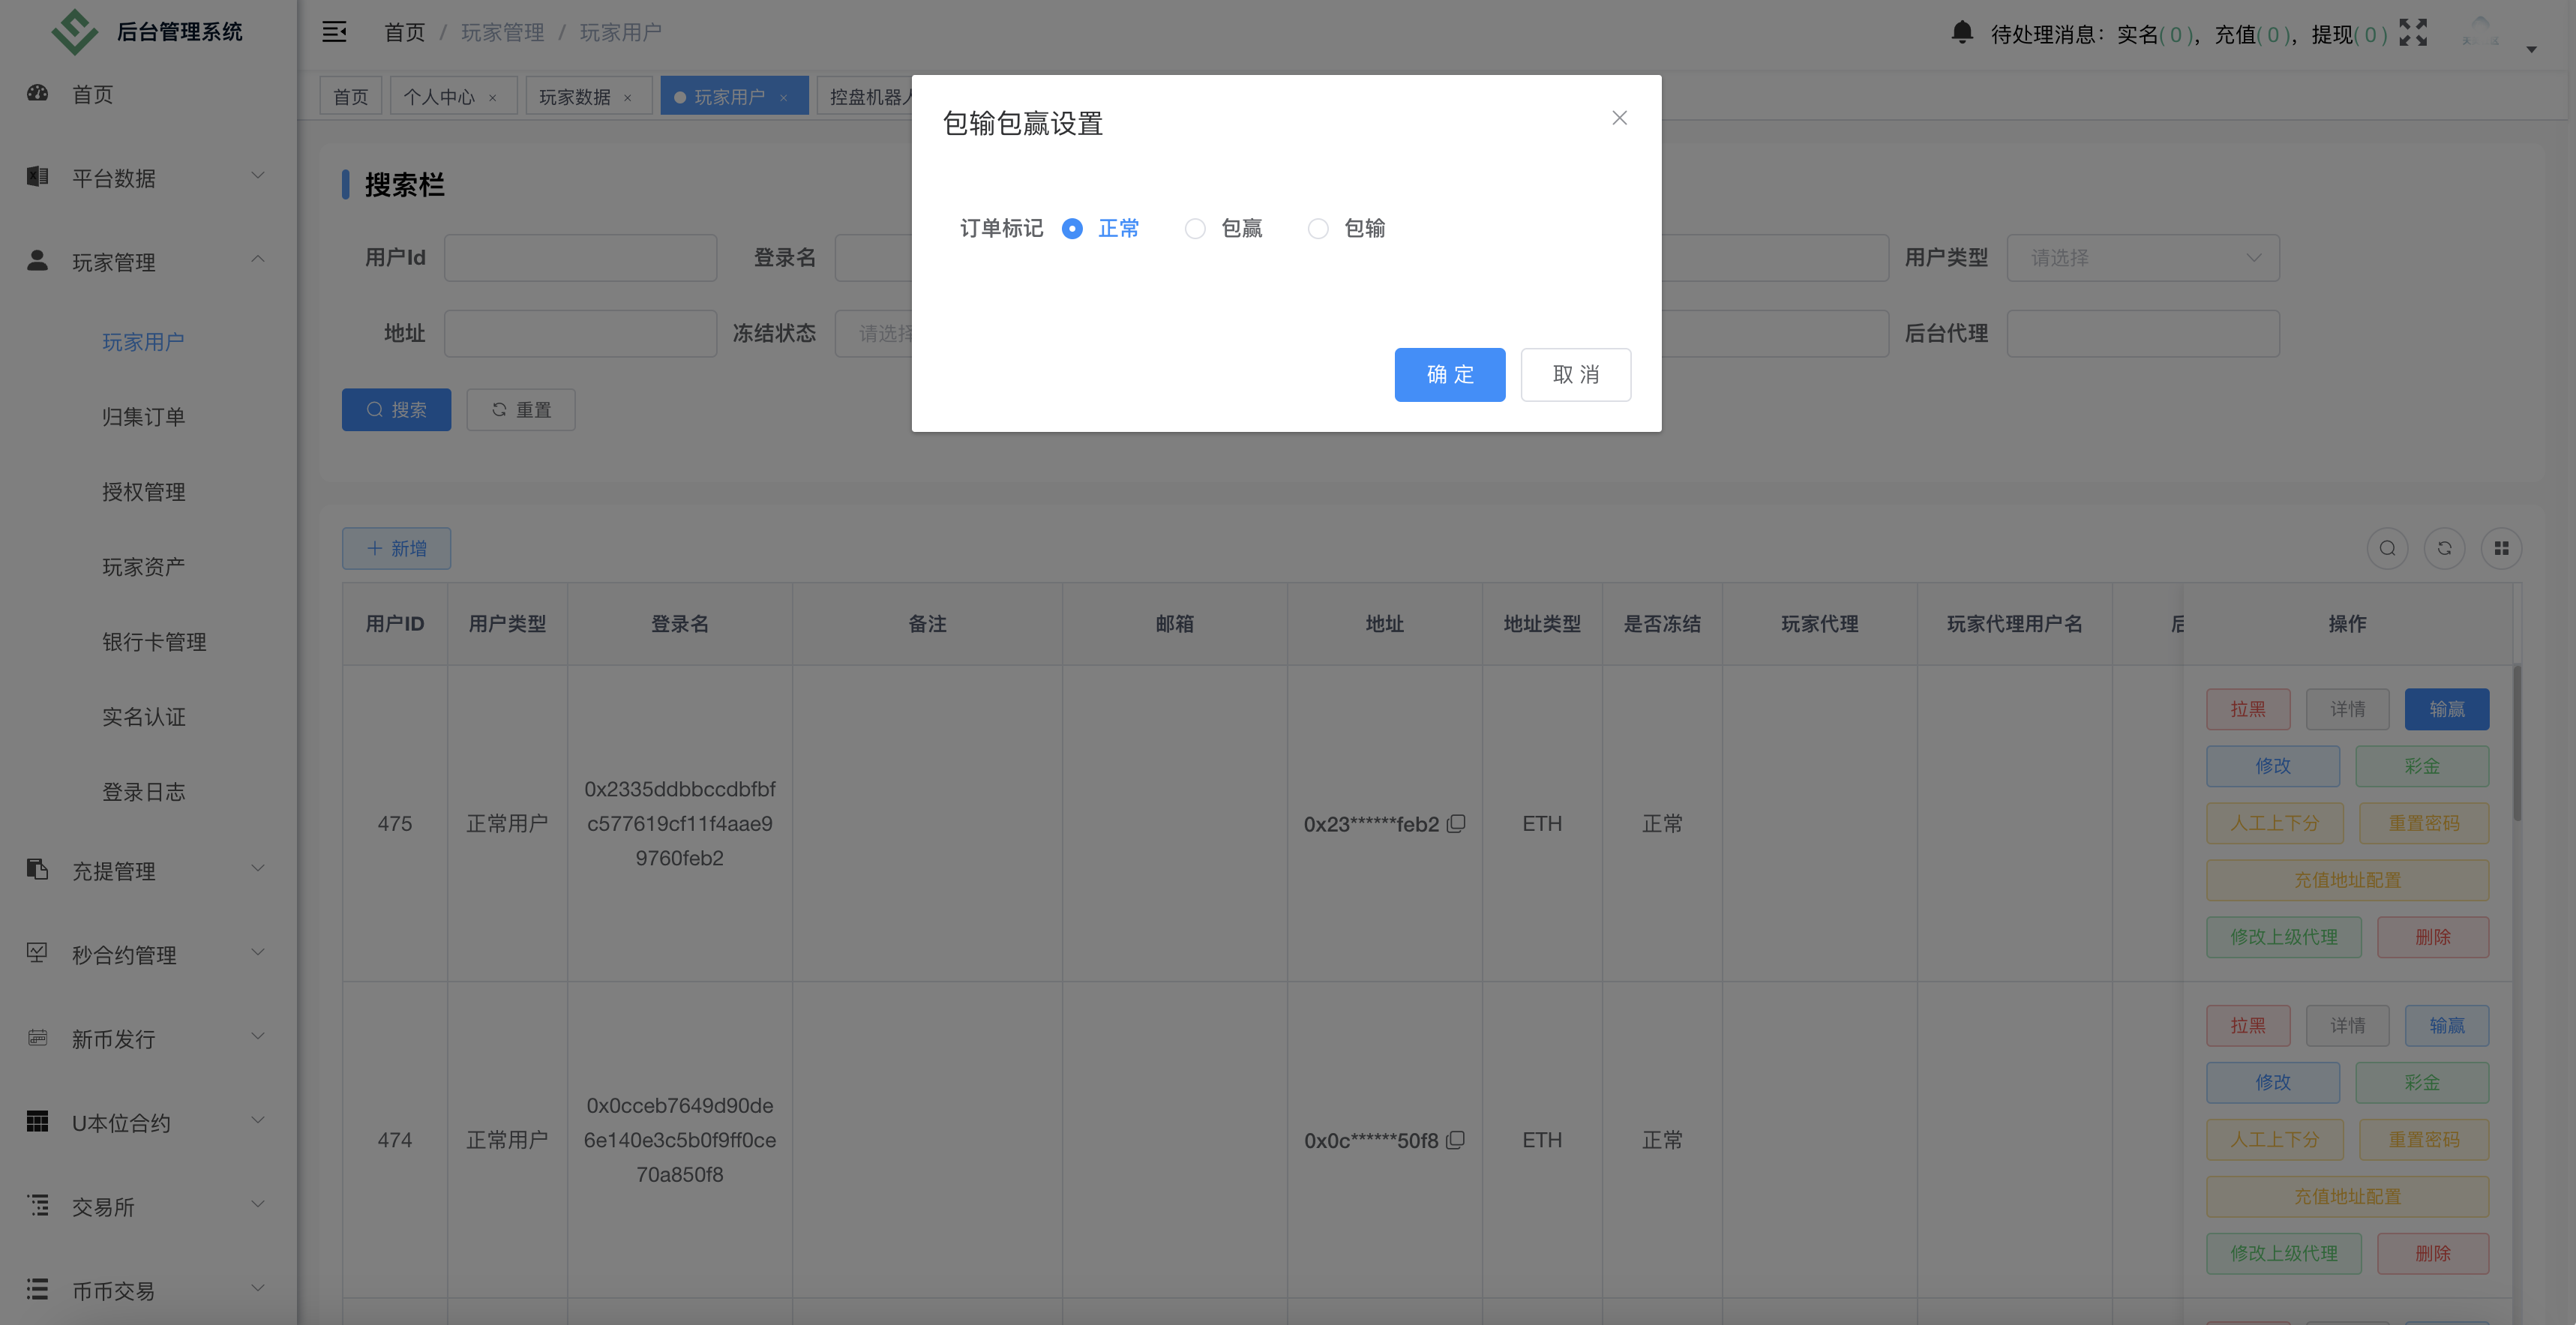Copy address 0x23******feb2 via copy icon
2576x1325 pixels.
(x=1457, y=823)
